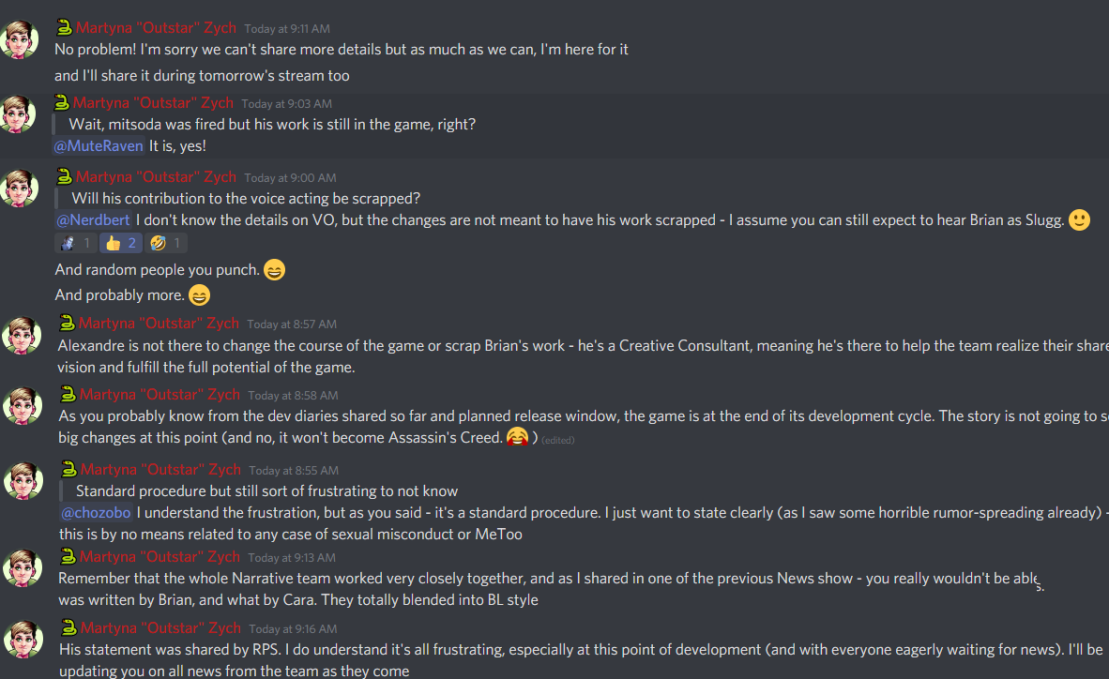Click laughing-crying emoji after 'Assassin's Creed'
Screen dimensions: 1109x679
[x=517, y=437]
